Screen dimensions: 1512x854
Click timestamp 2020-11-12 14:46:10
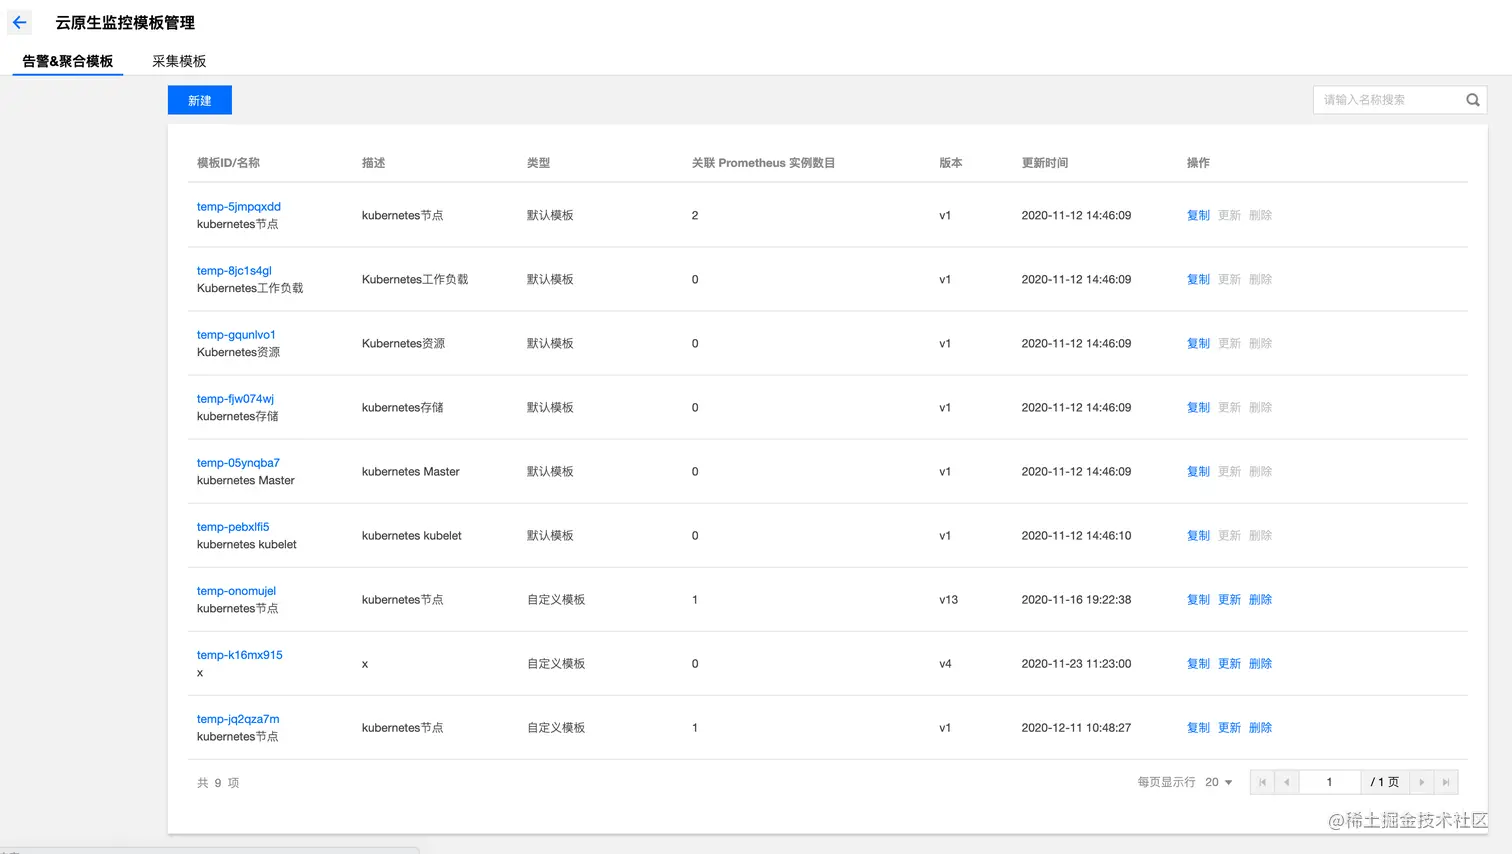pyautogui.click(x=1076, y=535)
